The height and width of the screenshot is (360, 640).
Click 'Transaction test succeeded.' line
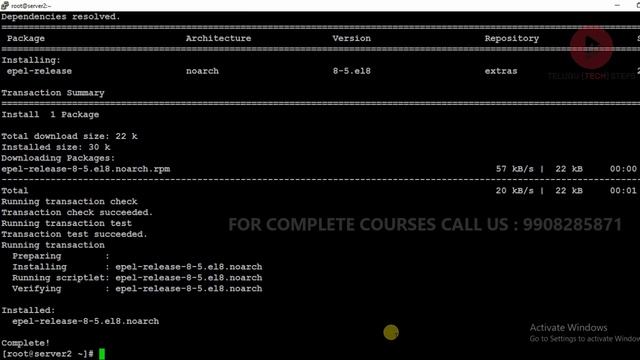(74, 234)
